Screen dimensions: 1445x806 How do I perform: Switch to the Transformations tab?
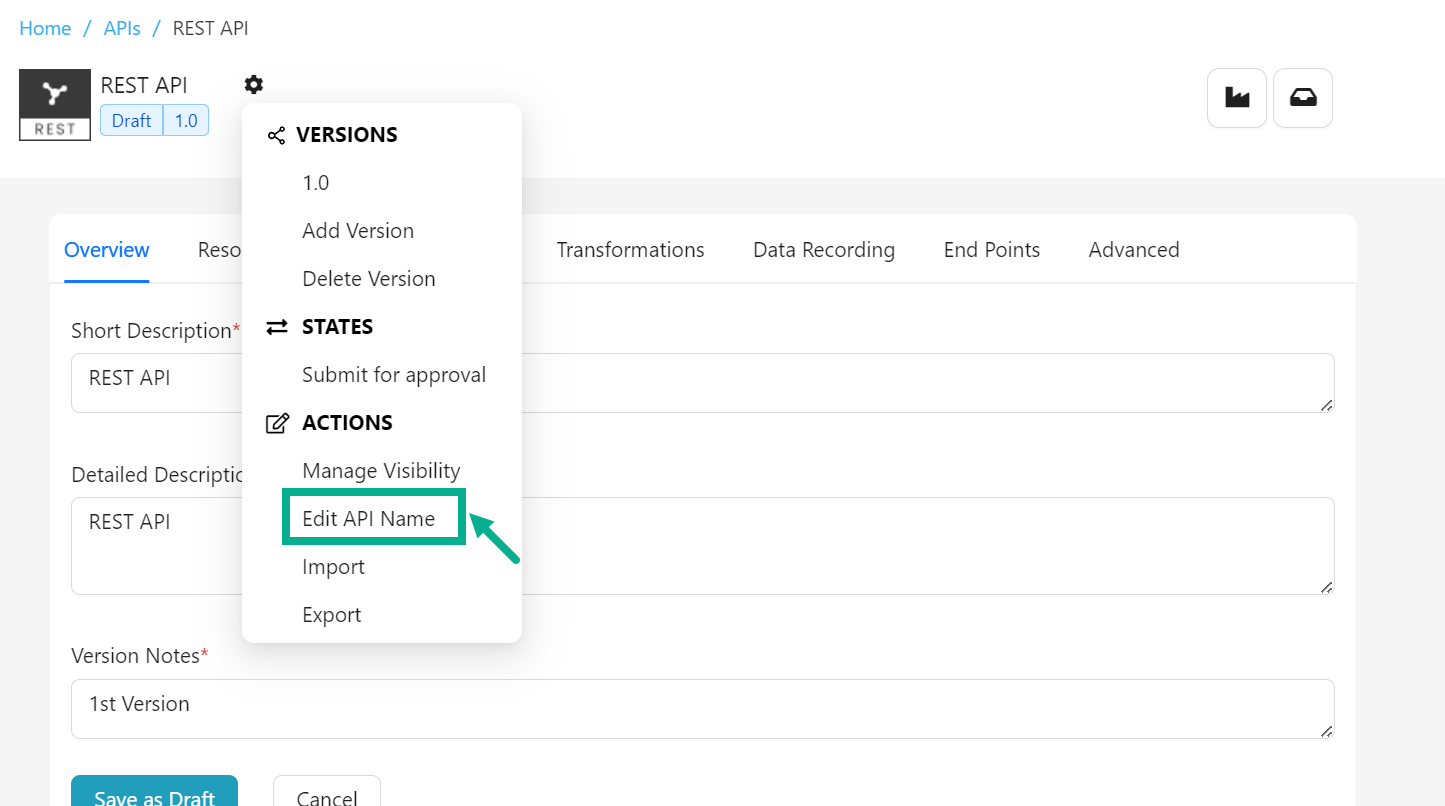[630, 250]
